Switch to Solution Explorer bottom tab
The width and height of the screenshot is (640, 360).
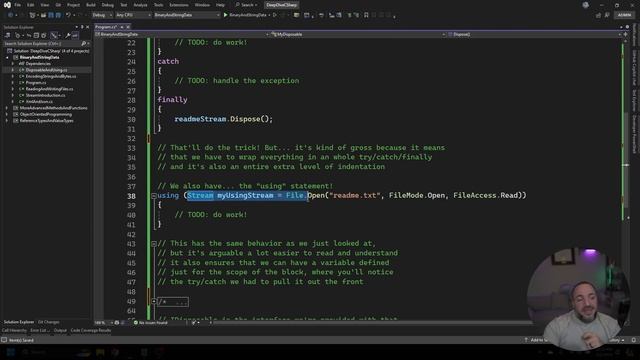(19, 322)
